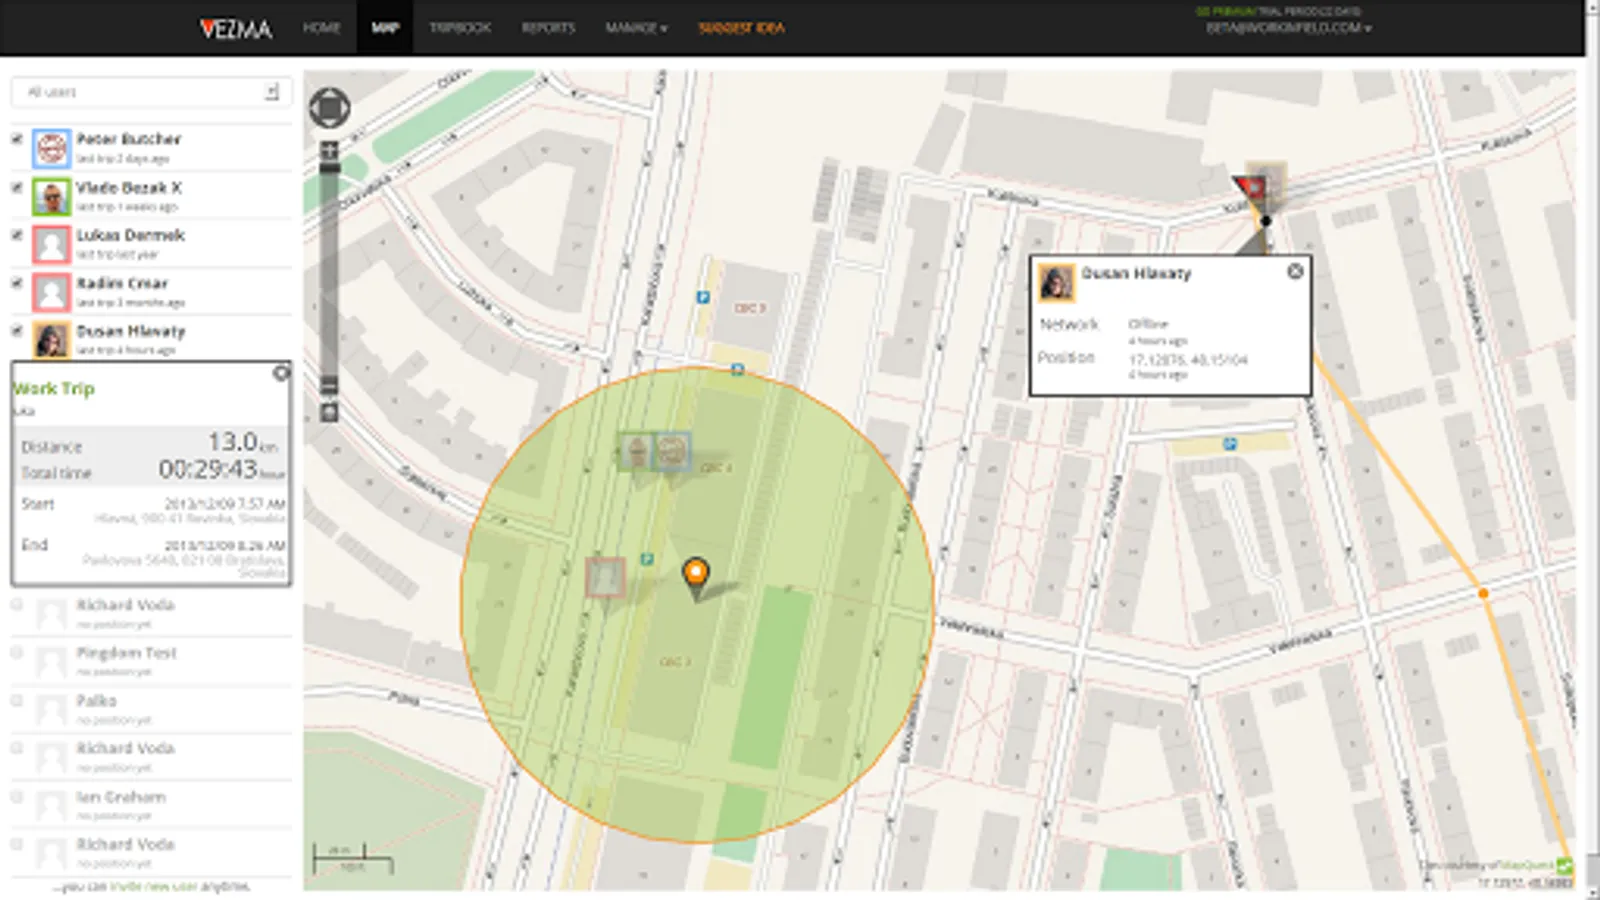Check the Palko checkbox
1600x900 pixels.
(17, 700)
